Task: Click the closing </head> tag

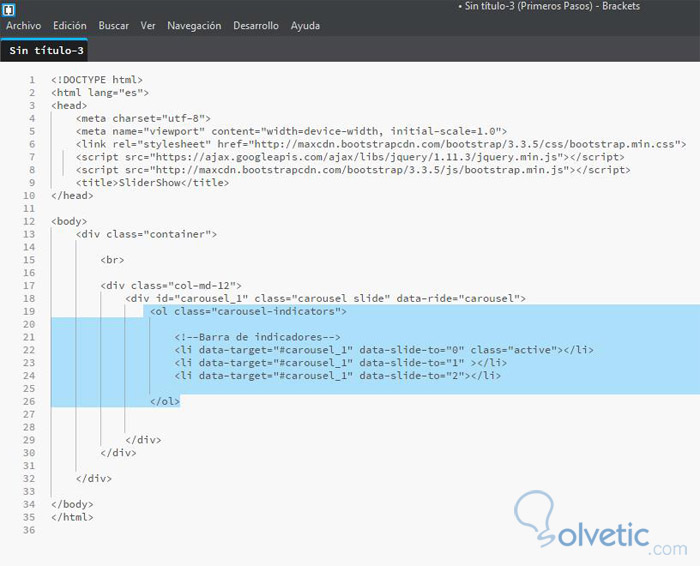Action: 72,196
